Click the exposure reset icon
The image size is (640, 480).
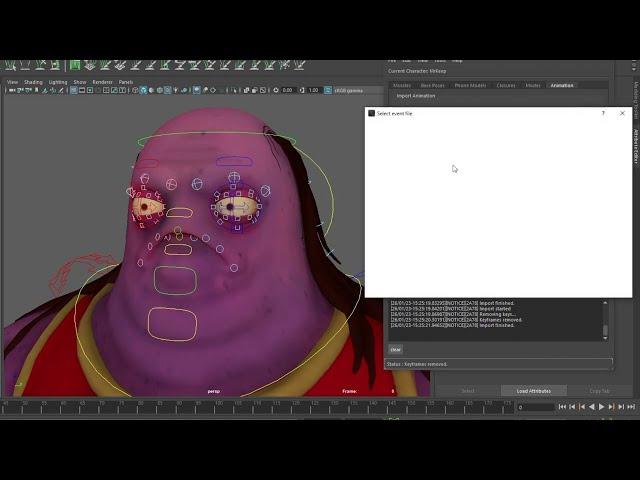tap(276, 90)
